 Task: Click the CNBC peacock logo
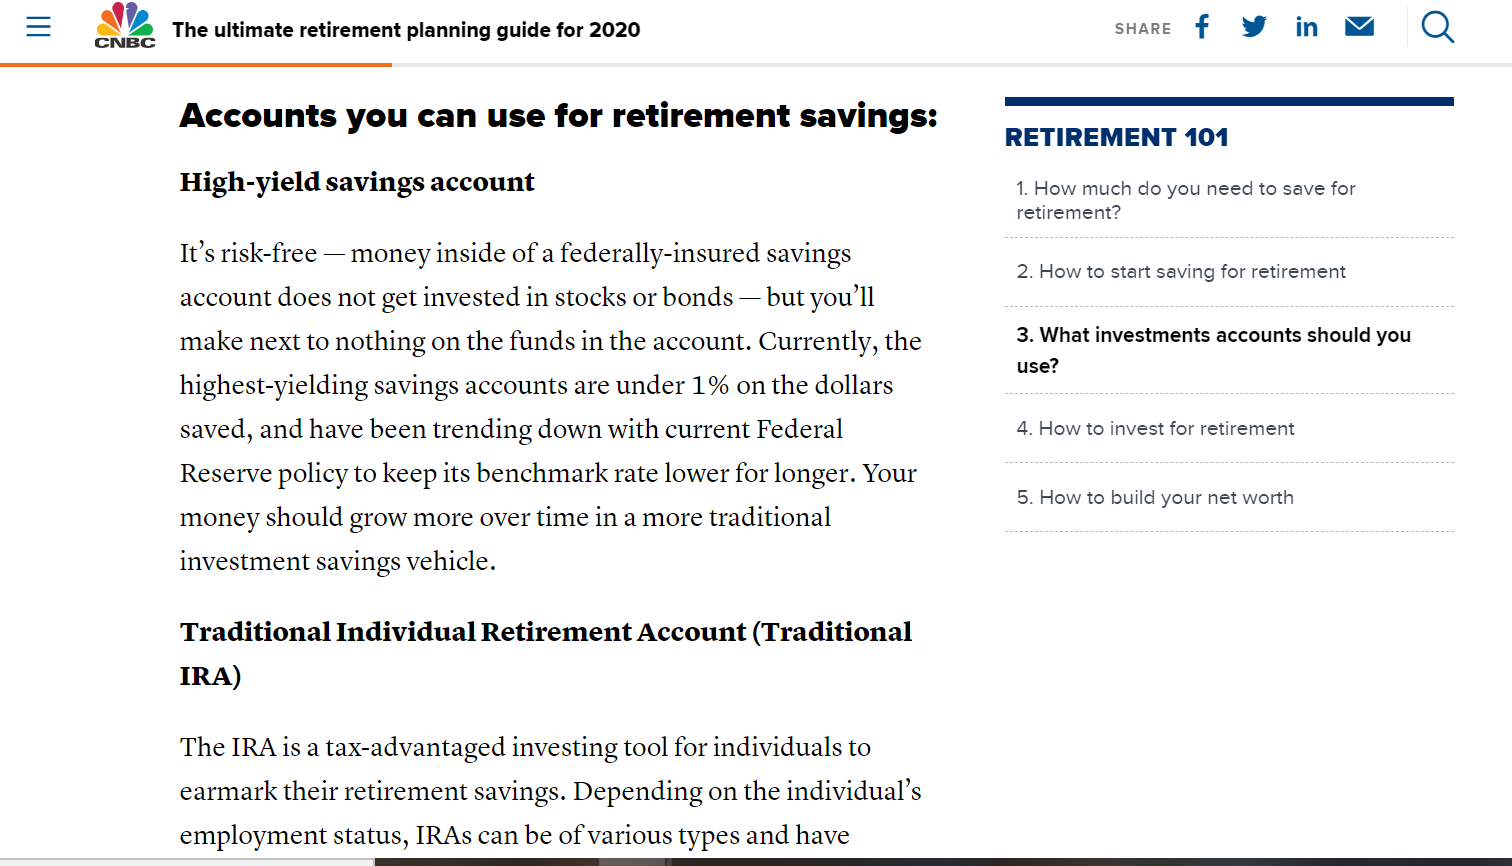click(x=125, y=26)
